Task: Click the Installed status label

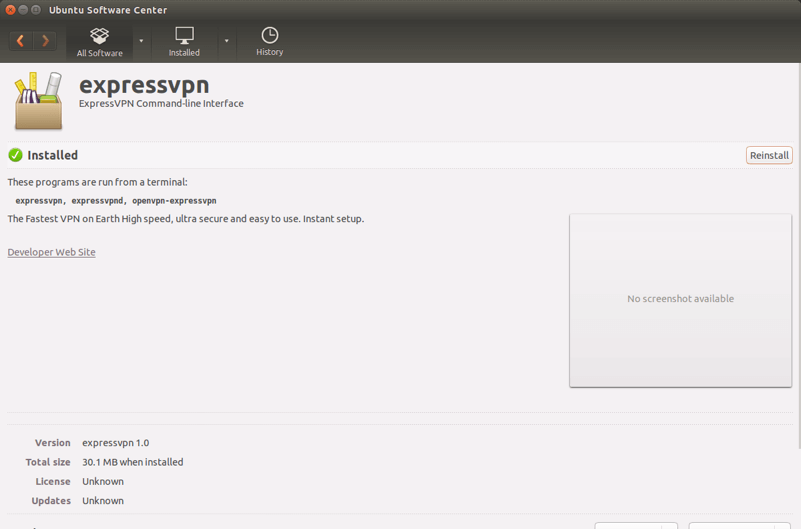Action: coord(53,155)
